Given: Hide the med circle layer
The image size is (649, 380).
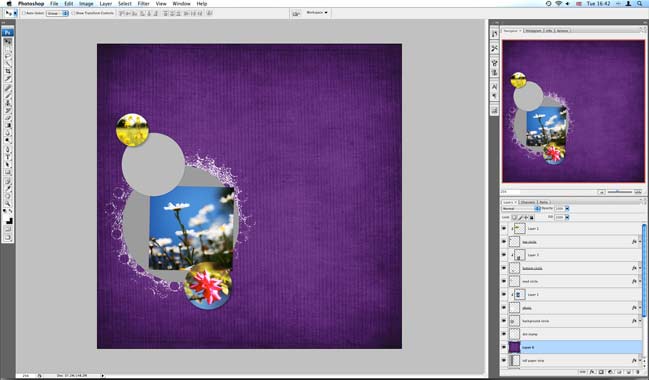Looking at the screenshot, I should 504,281.
